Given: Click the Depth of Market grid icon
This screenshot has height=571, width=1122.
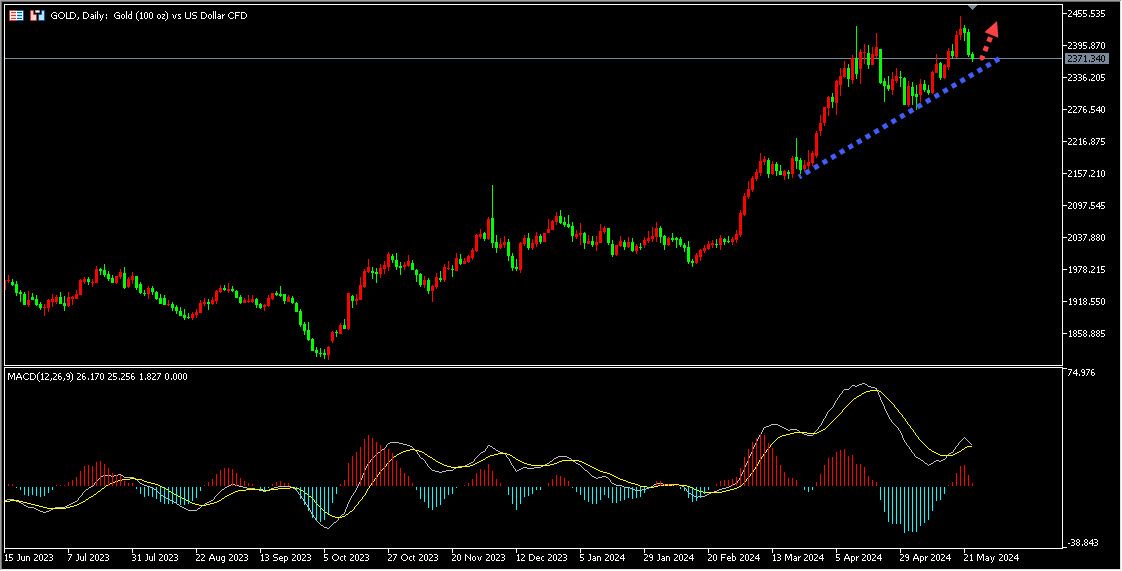Looking at the screenshot, I should tap(16, 16).
